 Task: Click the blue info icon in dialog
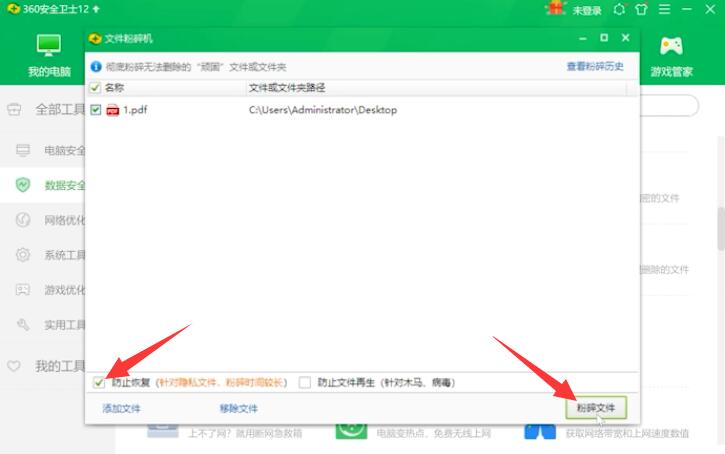point(96,67)
